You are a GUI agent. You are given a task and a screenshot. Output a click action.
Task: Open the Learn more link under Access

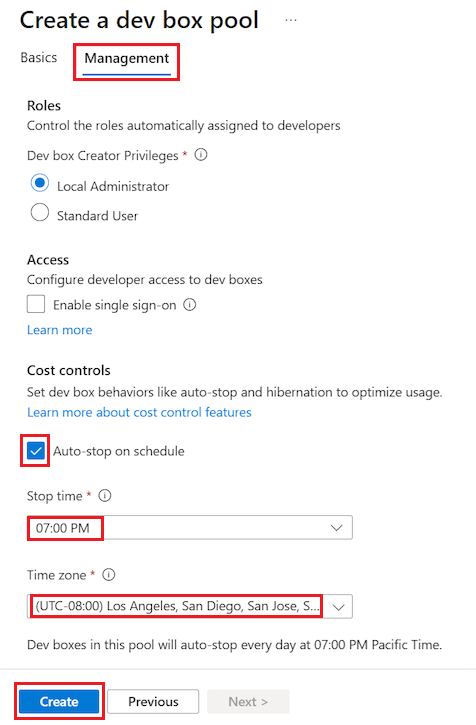[x=60, y=330]
